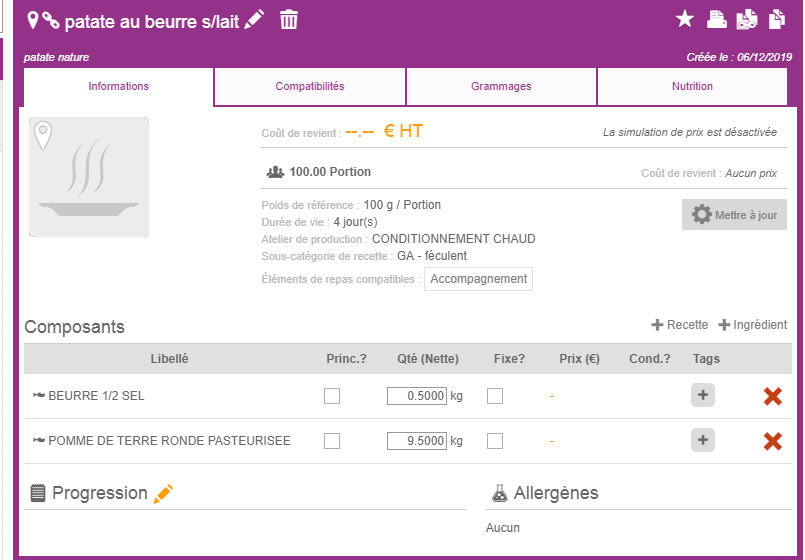805x560 pixels.
Task: Edit Progression with orange pencil icon
Action: [163, 494]
